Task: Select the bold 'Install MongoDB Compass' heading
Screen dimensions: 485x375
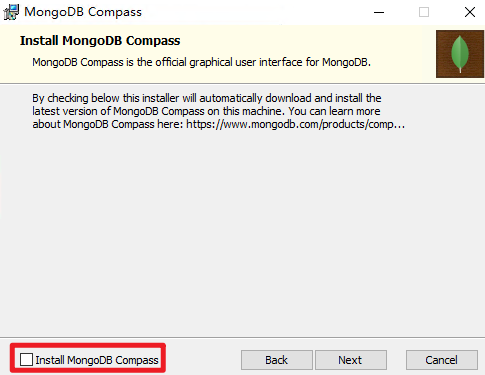Action: pyautogui.click(x=100, y=41)
